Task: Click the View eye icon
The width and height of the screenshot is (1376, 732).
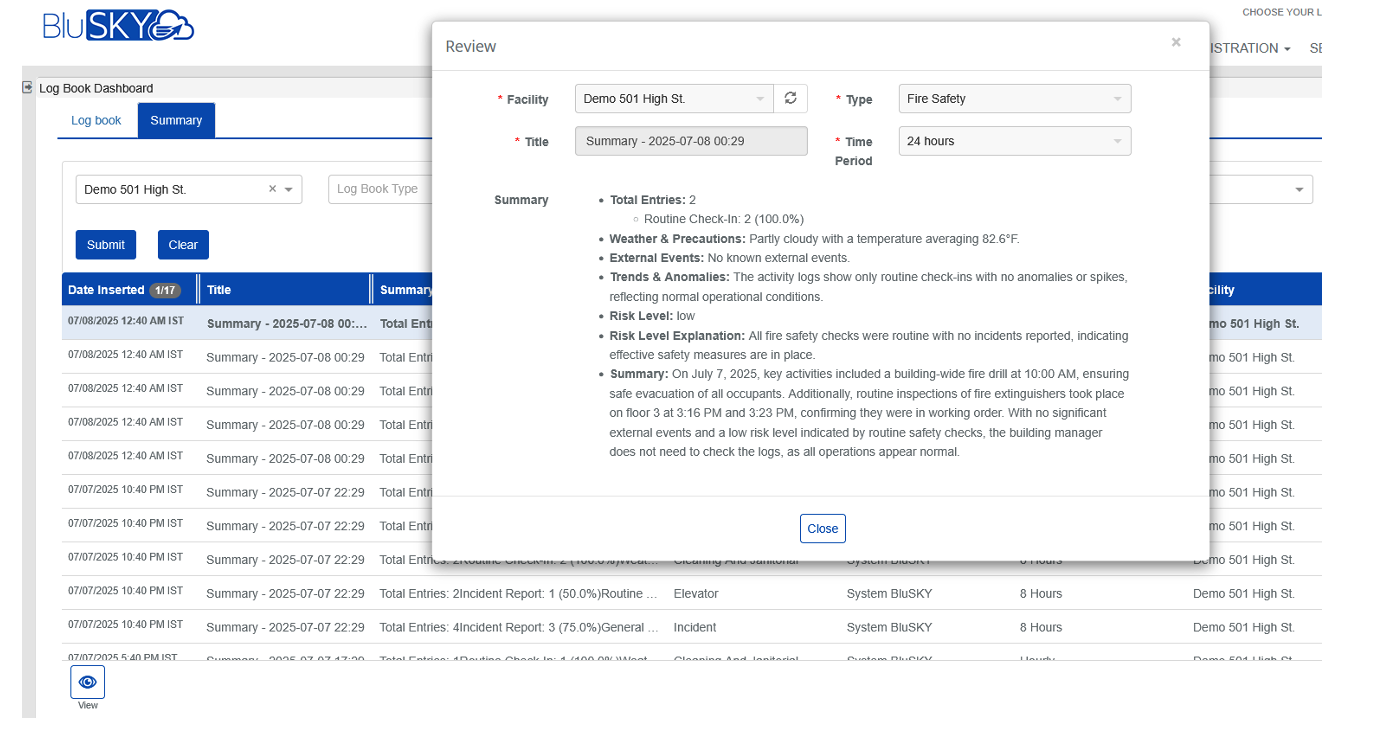Action: coord(87,682)
